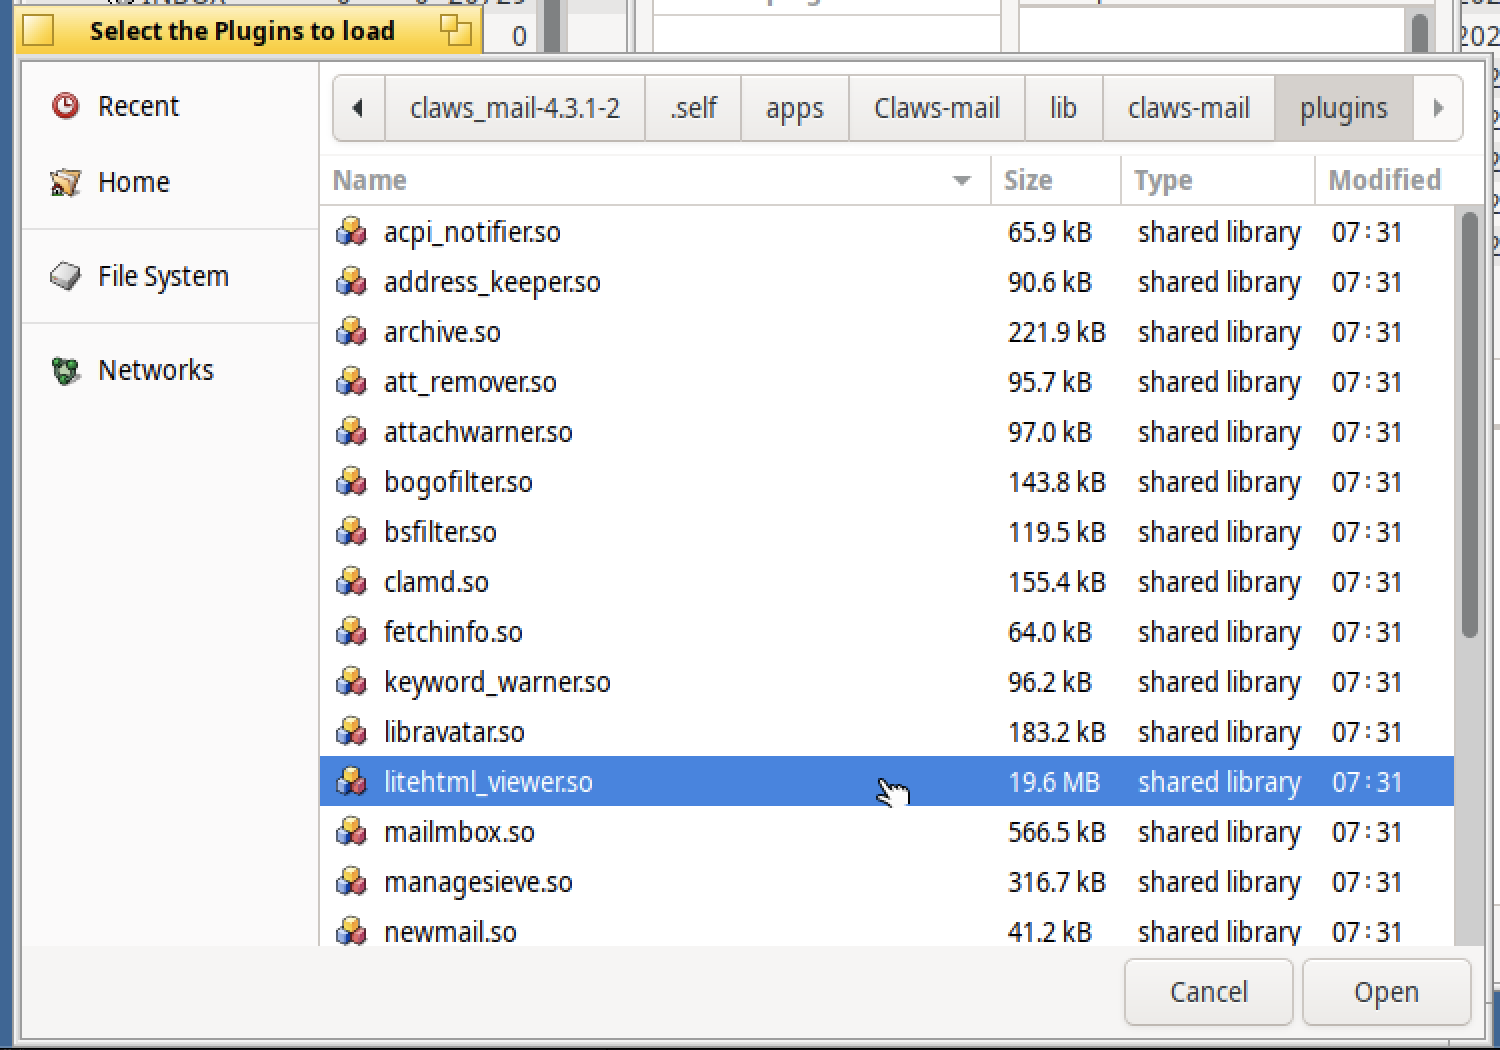Screen dimensions: 1500x1050
Task: Select the file name keyword_warner.so
Action: 497,682
